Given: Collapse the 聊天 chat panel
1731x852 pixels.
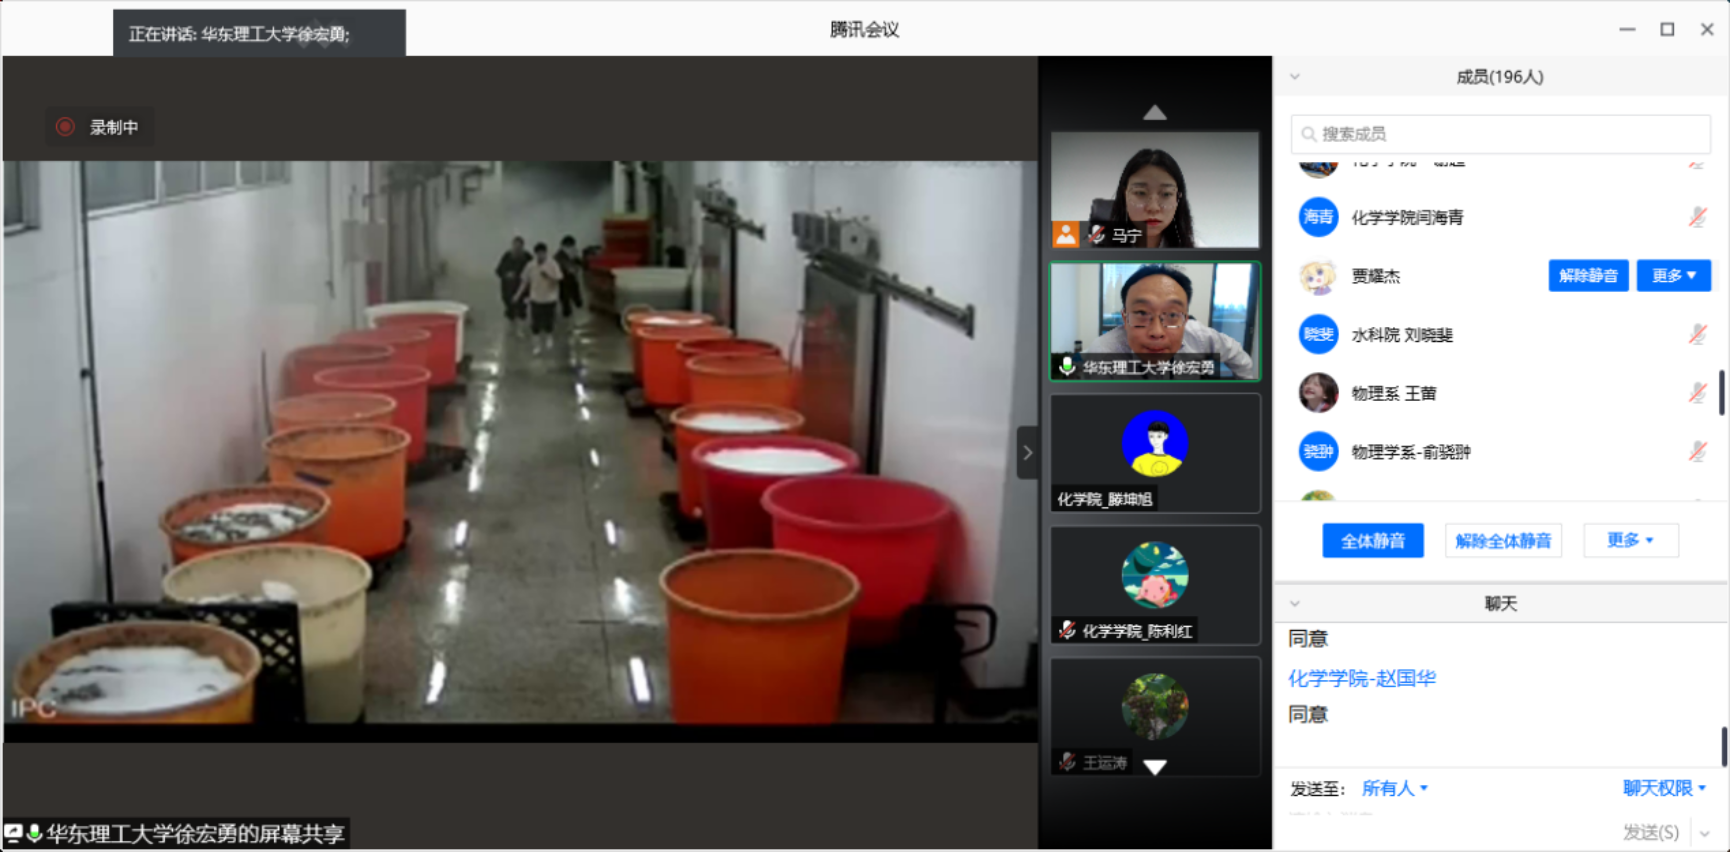Looking at the screenshot, I should [1295, 604].
